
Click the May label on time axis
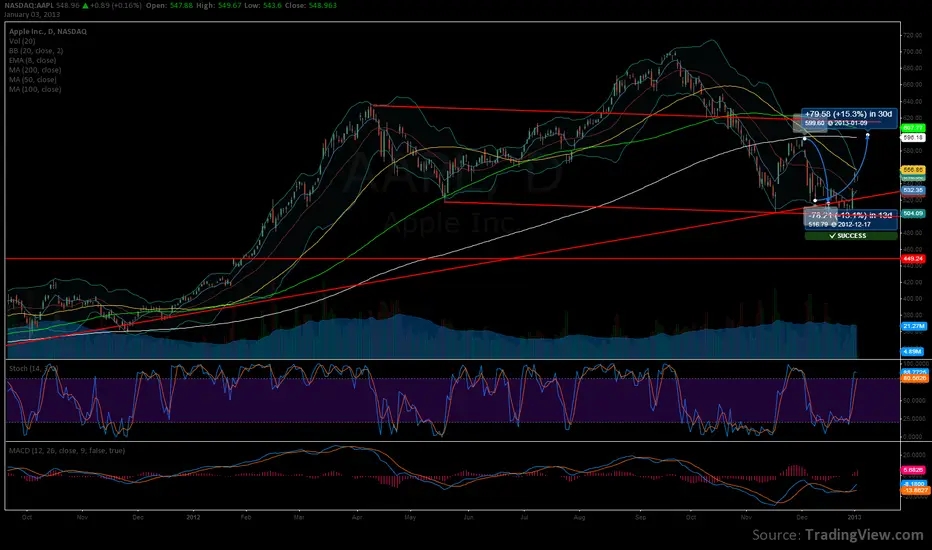[x=410, y=517]
